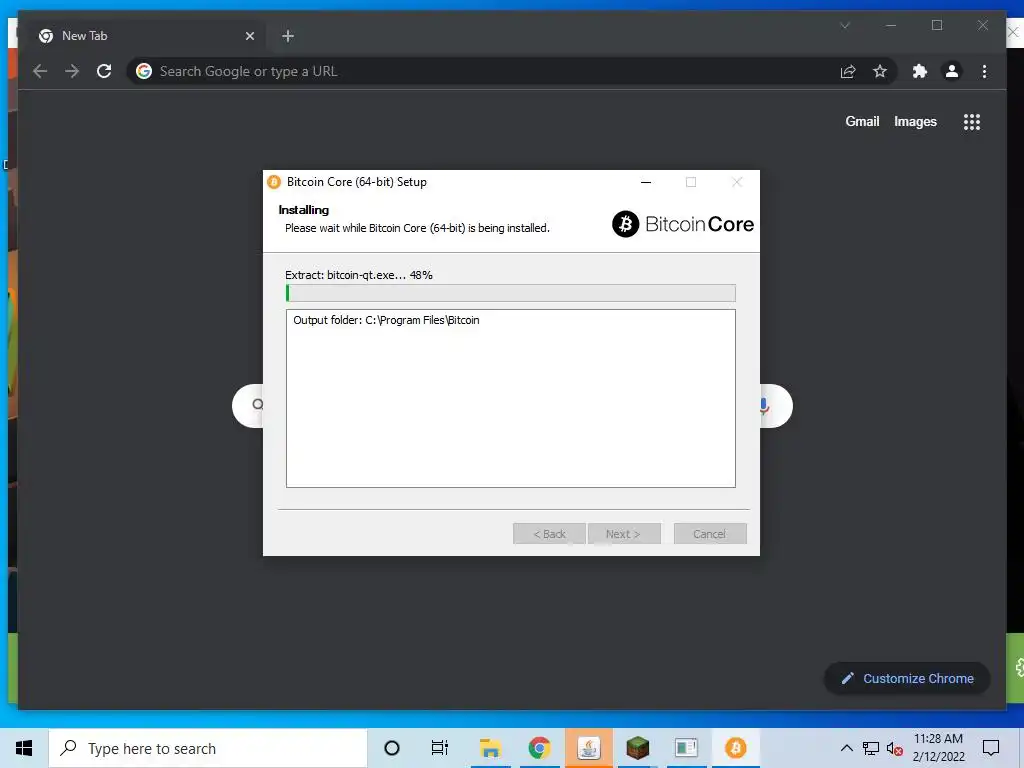Open Cortana circle icon
This screenshot has width=1024, height=768.
click(x=392, y=748)
